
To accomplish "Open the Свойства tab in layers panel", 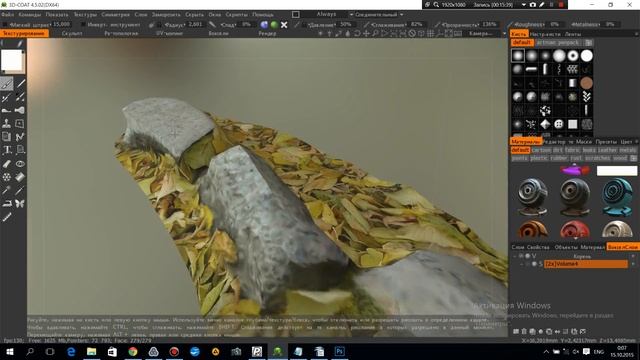I will click(x=538, y=247).
